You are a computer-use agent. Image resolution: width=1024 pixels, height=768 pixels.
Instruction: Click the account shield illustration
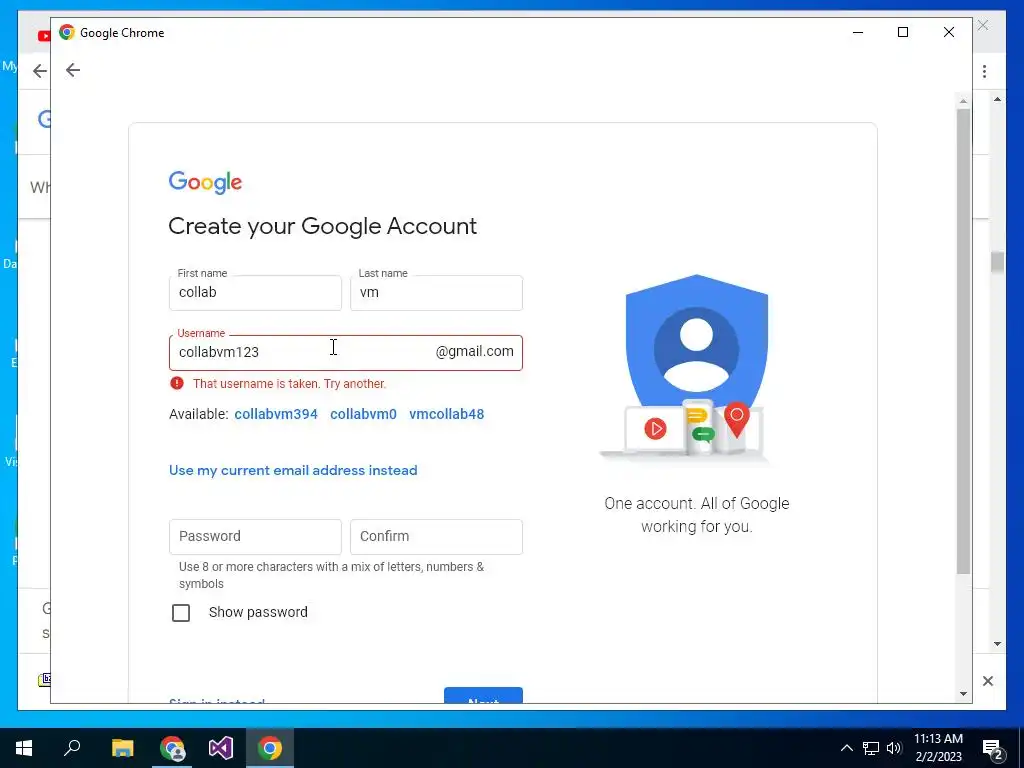tap(684, 368)
